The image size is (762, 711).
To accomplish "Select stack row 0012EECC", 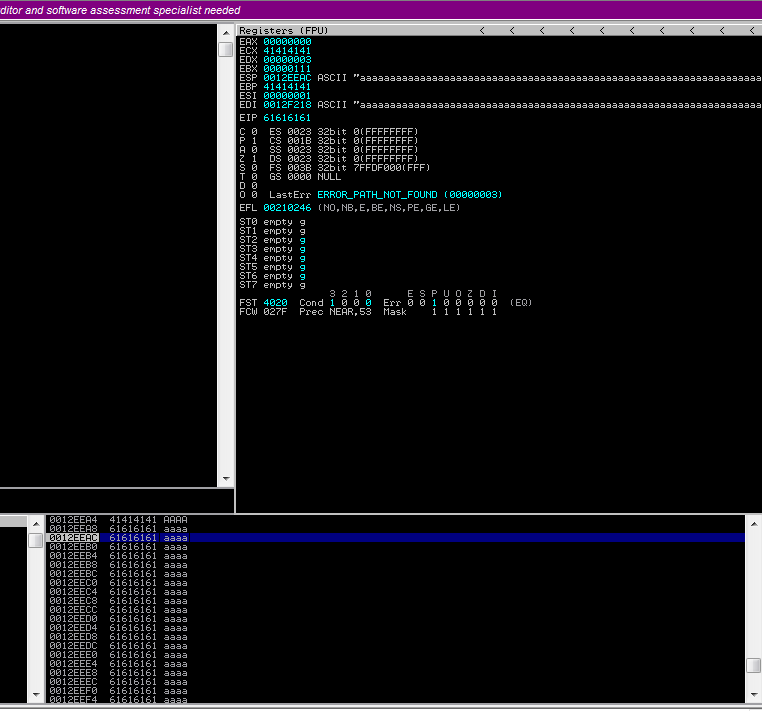I will pyautogui.click(x=396, y=609).
